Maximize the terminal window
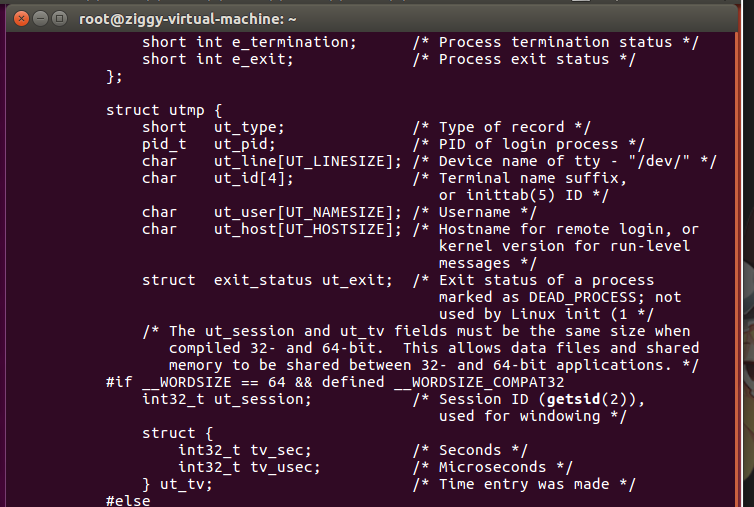The image size is (754, 507). (60, 19)
